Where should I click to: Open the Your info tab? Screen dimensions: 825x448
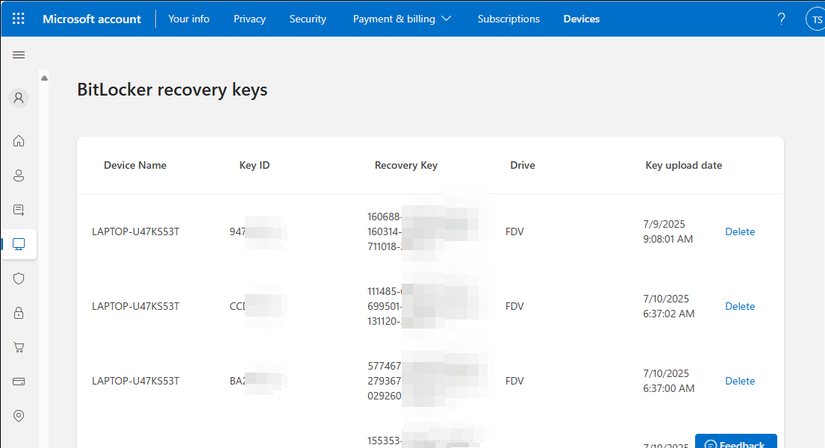point(189,19)
